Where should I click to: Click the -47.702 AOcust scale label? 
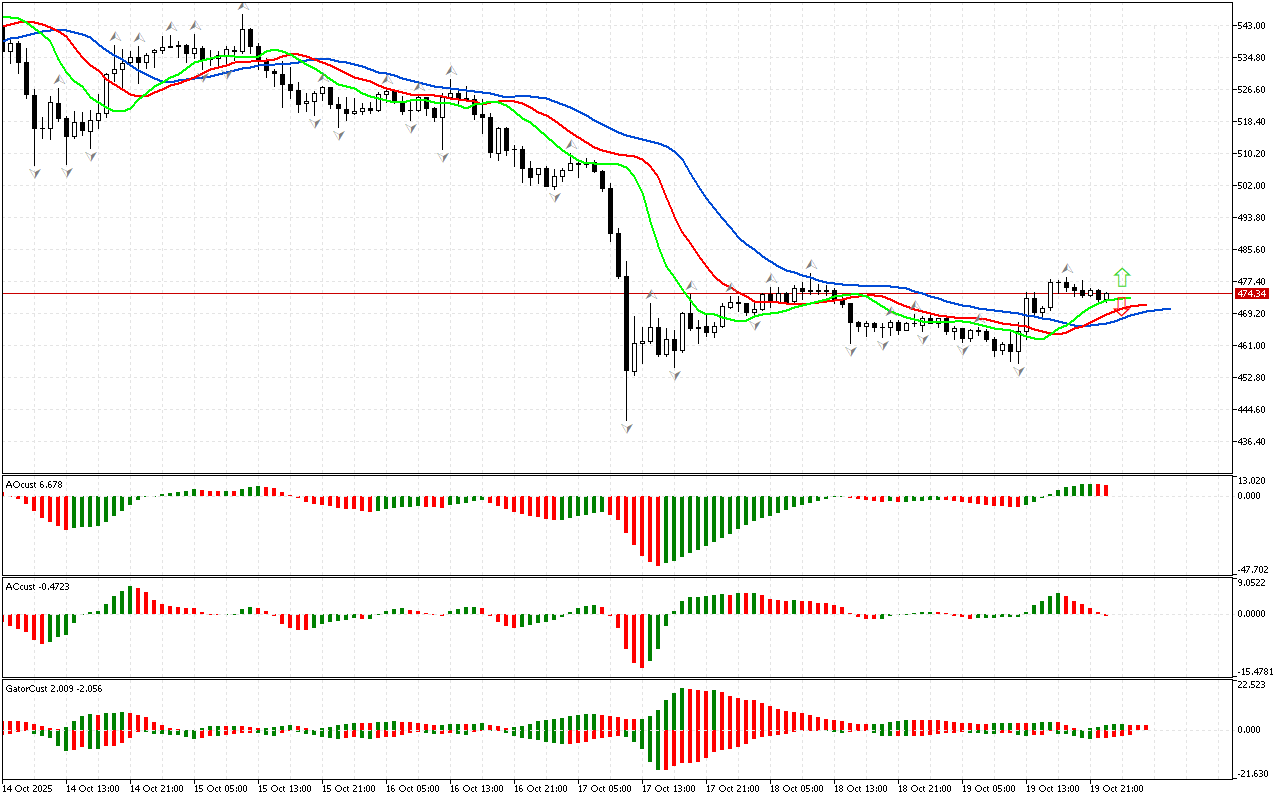tap(1252, 568)
